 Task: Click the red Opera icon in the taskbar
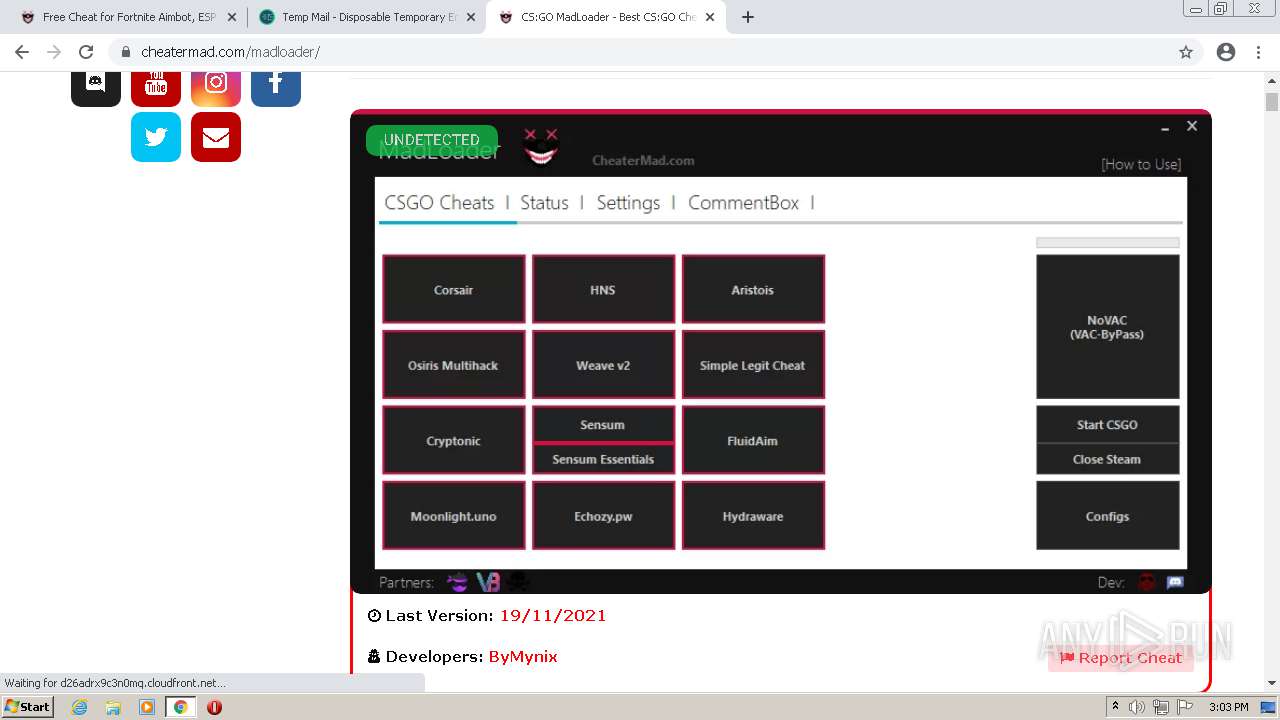[x=214, y=707]
